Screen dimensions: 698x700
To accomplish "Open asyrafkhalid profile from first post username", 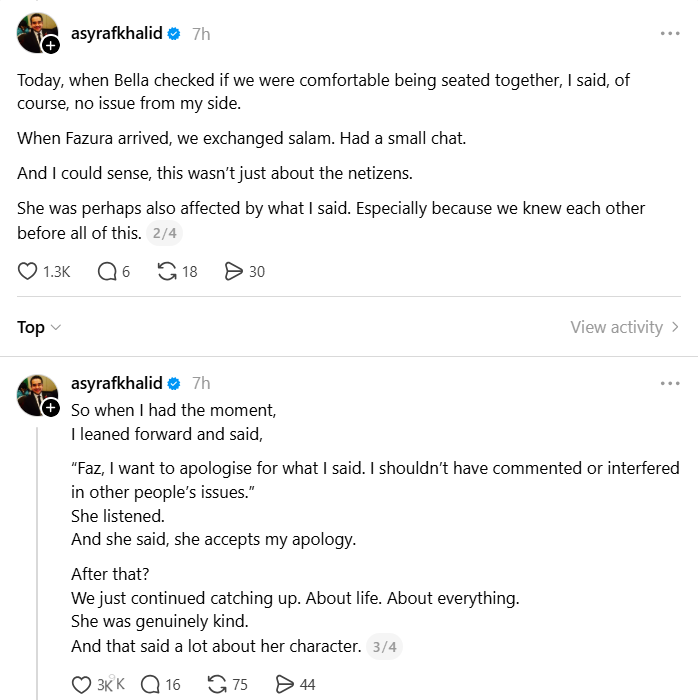I will coord(116,33).
